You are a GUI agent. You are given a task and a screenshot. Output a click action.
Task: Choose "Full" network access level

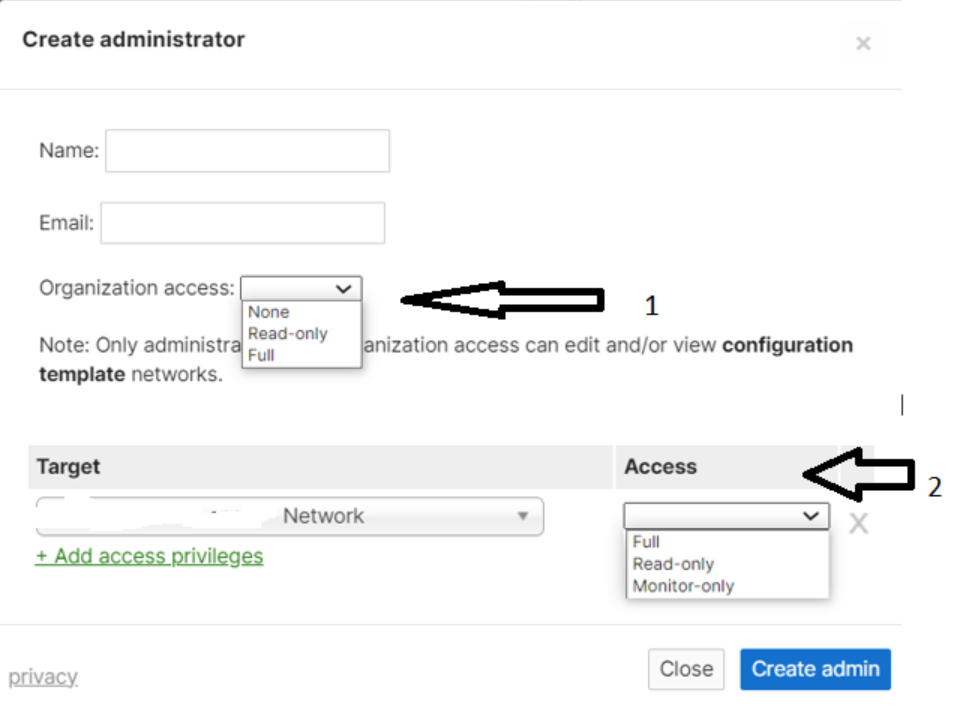point(646,541)
